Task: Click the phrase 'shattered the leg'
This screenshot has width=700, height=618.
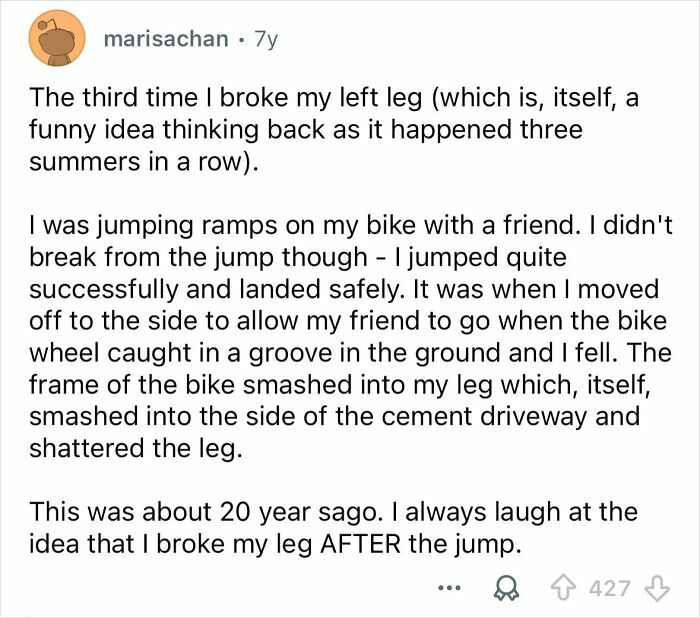Action: [137, 447]
